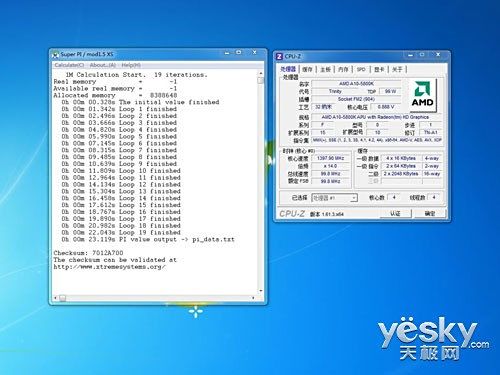The image size is (500, 375).
Task: Open the Help(H) menu in Super PI
Action: pyautogui.click(x=131, y=65)
